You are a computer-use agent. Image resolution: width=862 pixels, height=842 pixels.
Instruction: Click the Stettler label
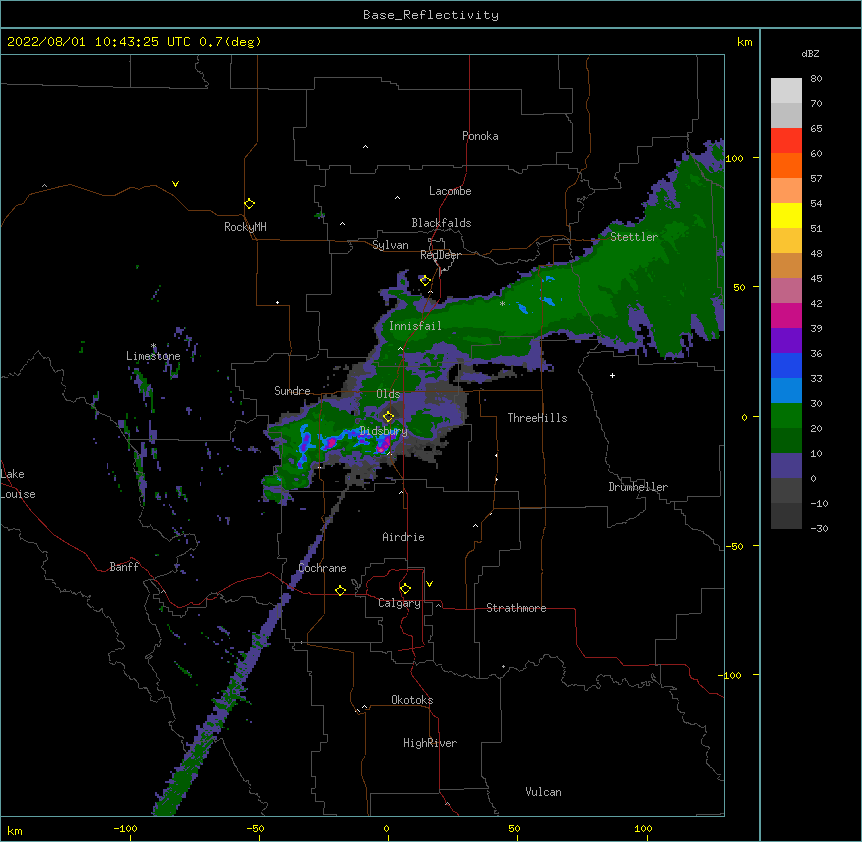pos(634,237)
